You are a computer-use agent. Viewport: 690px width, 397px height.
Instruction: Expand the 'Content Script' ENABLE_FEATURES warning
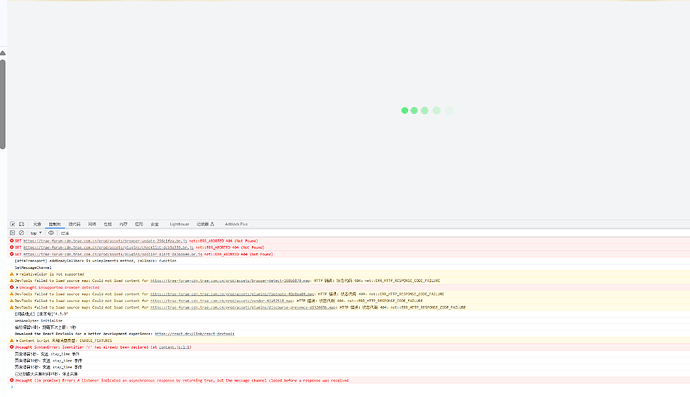pos(17,341)
